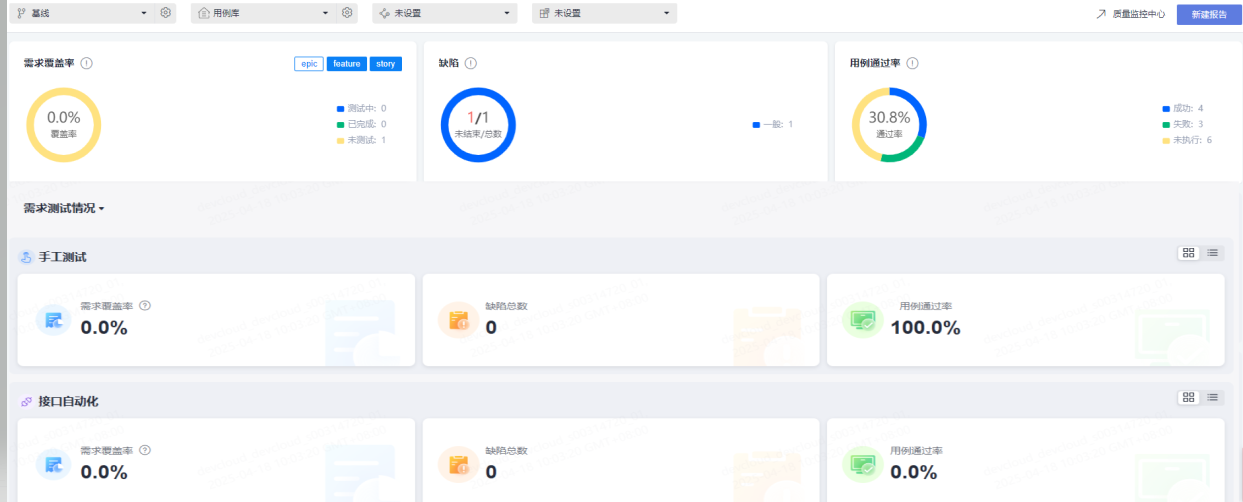Screen dimensions: 1243x502
Task: Switch 接口自动化 section to card view
Action: (x=1188, y=397)
